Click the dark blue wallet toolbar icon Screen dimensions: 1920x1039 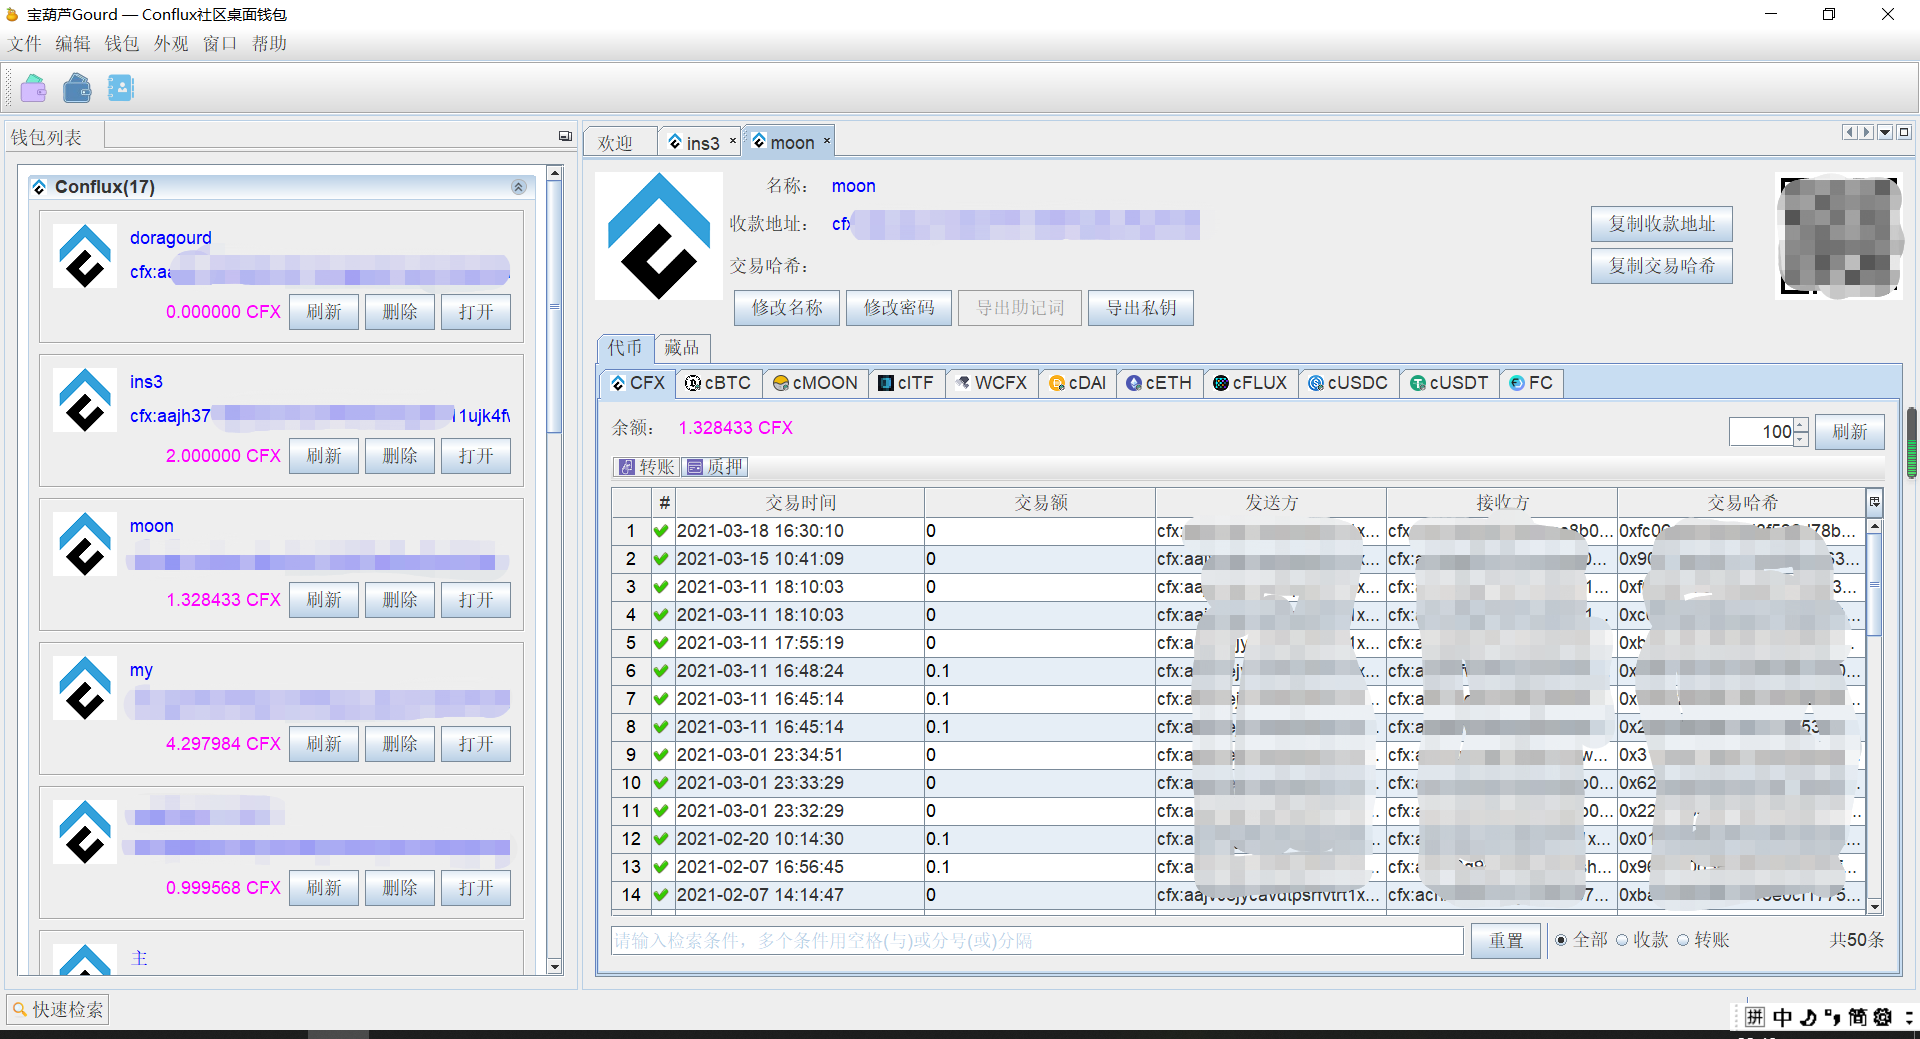tap(77, 88)
